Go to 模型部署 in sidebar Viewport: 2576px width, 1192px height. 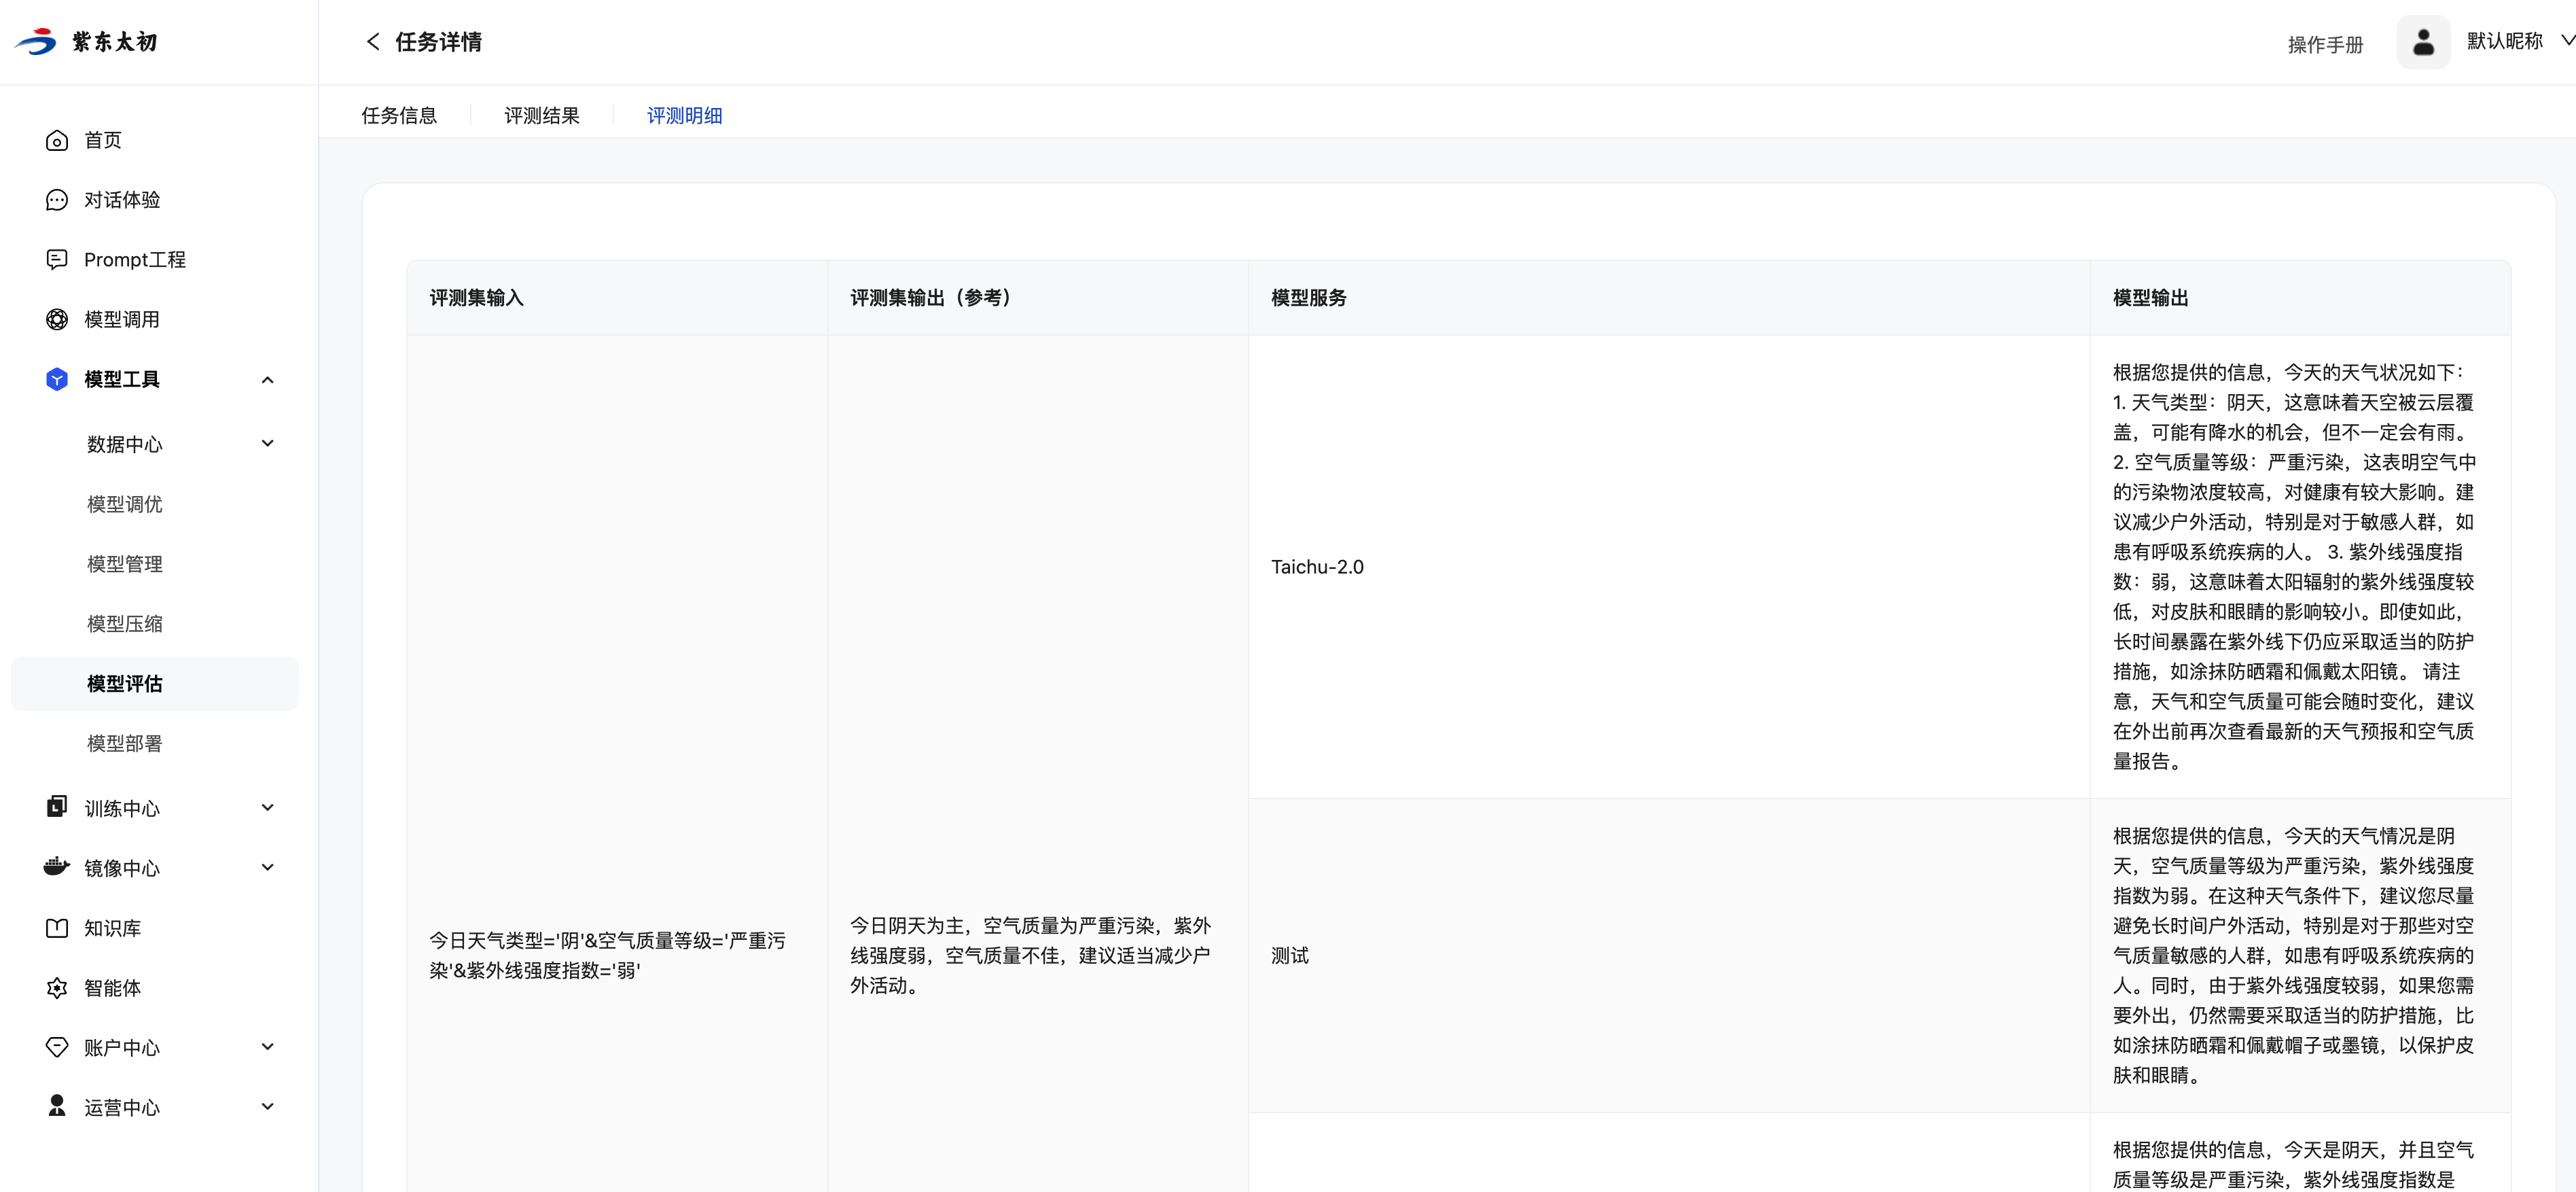coord(125,744)
